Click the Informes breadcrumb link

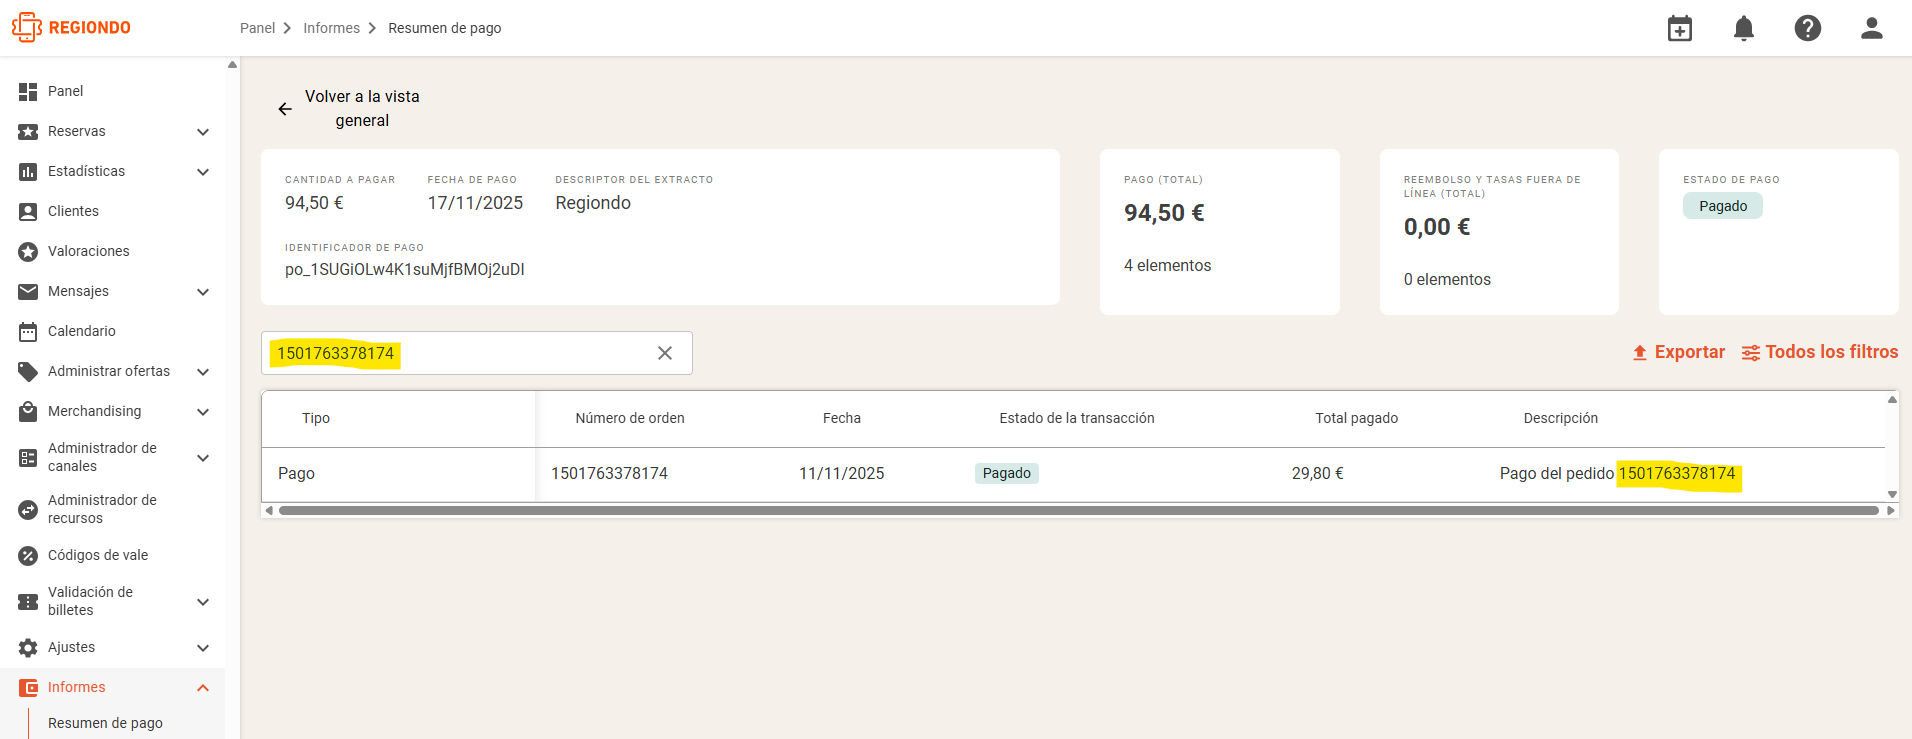[332, 28]
